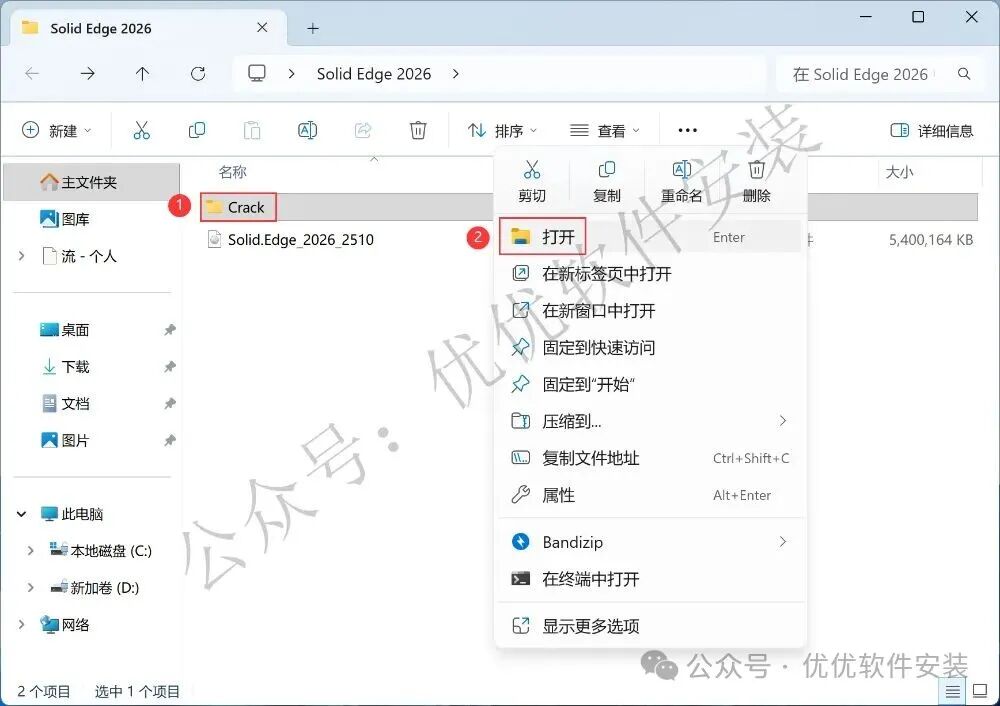Screen dimensions: 1000x706
Task: Sort by the 名称 column header
Action: pyautogui.click(x=232, y=172)
